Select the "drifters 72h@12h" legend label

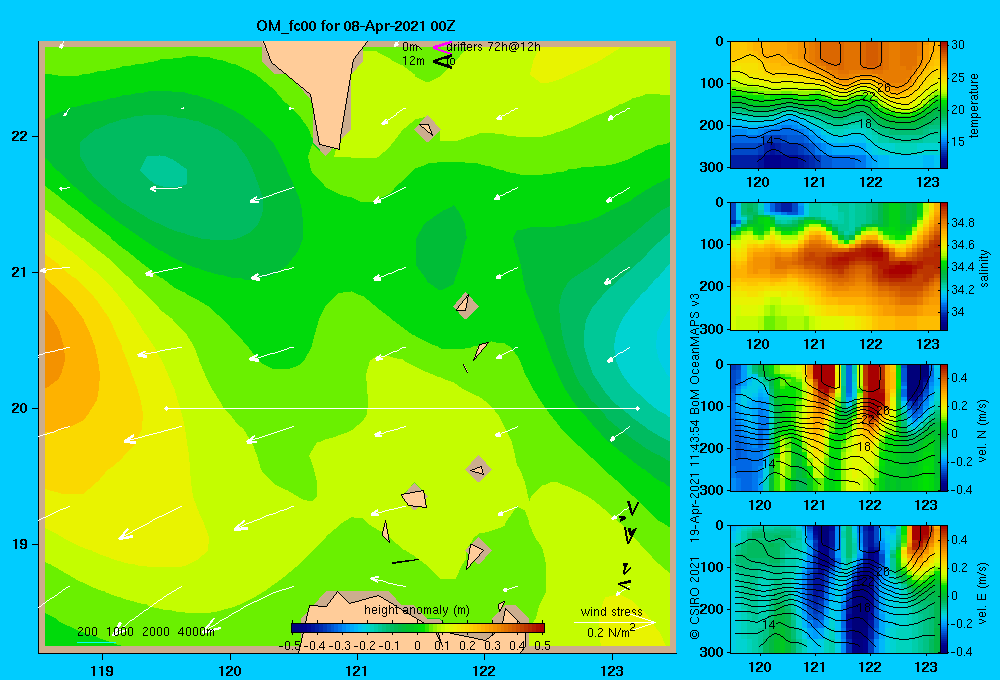(x=494, y=47)
